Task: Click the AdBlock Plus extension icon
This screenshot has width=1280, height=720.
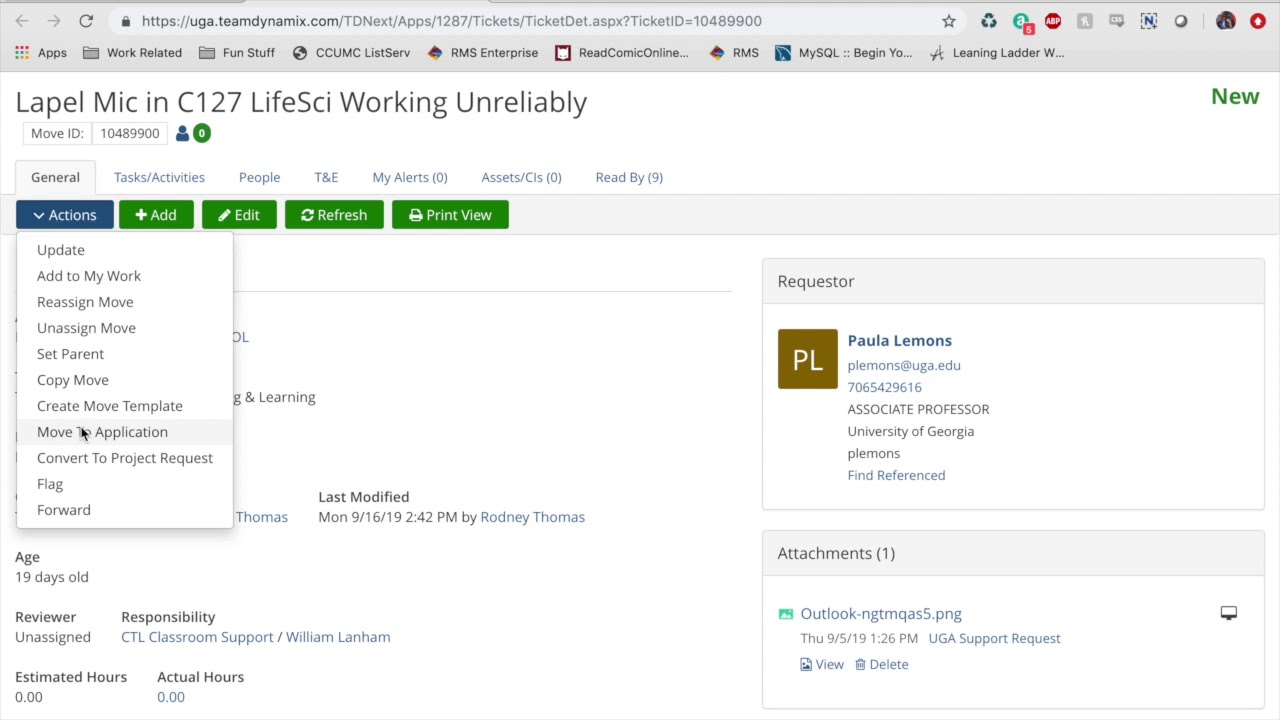Action: [x=1052, y=21]
